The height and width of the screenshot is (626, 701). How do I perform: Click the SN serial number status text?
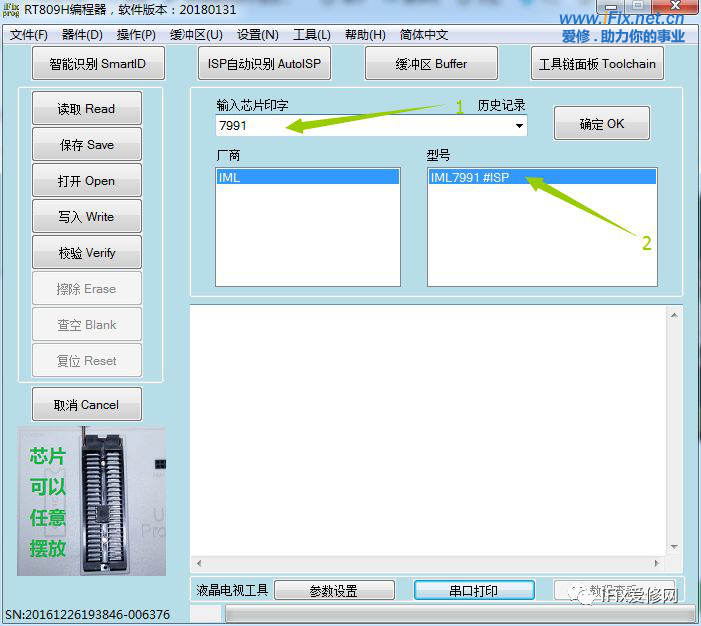point(88,614)
